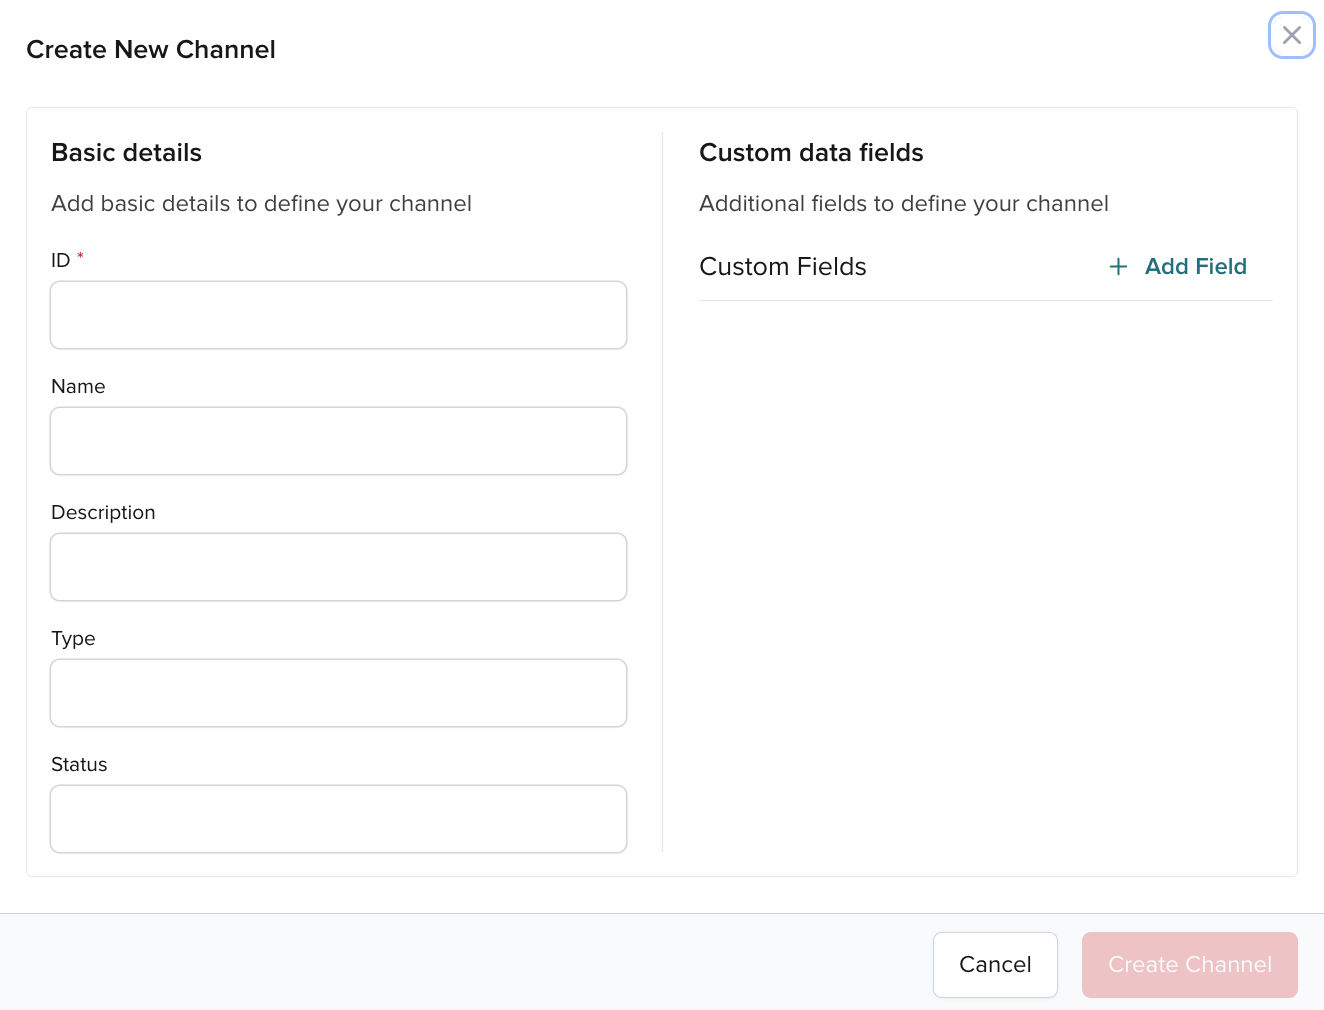The width and height of the screenshot is (1324, 1010).
Task: Click the Name field label
Action: [78, 386]
